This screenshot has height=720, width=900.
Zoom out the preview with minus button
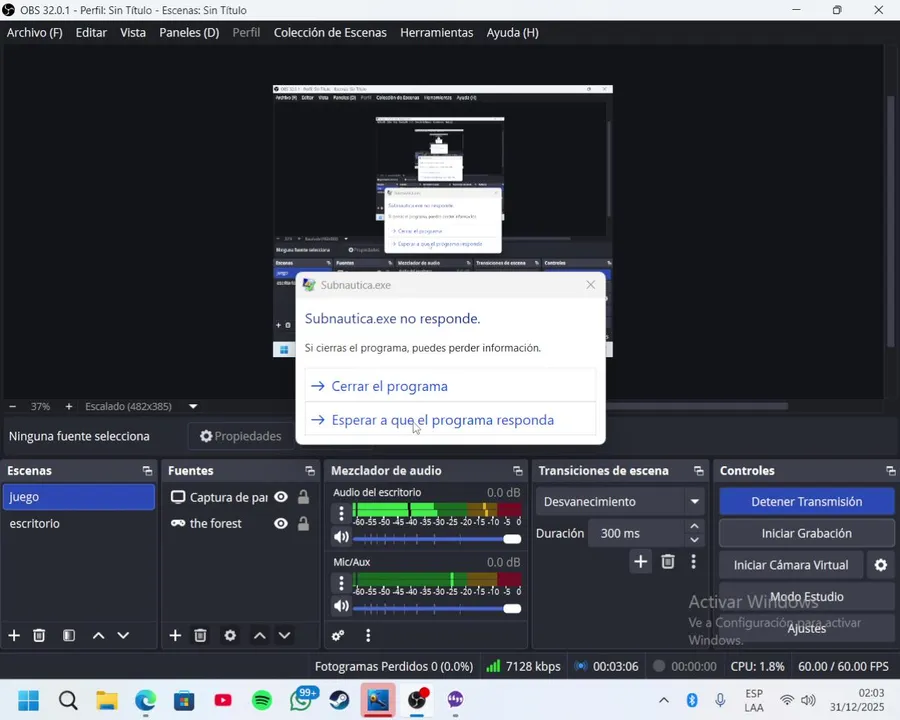tap(13, 407)
